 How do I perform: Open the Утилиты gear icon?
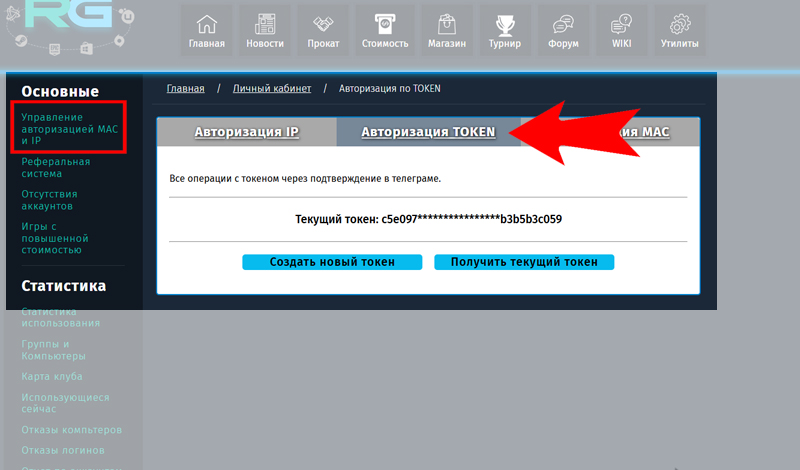pyautogui.click(x=680, y=24)
